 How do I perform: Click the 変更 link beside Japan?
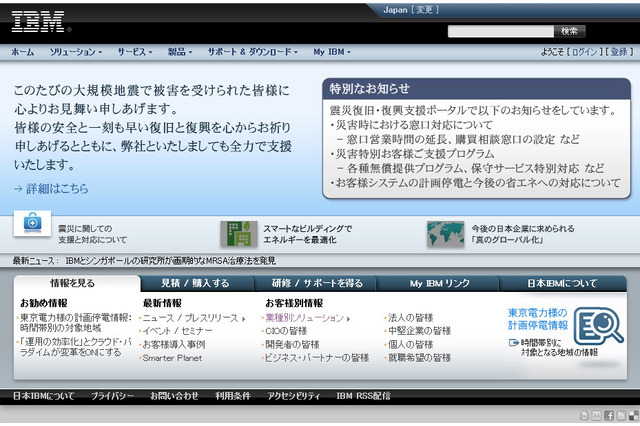pyautogui.click(x=424, y=10)
